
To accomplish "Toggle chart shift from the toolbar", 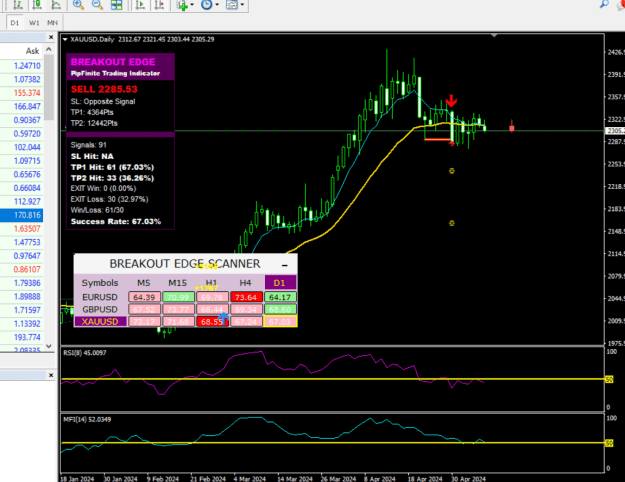I will pos(159,5).
